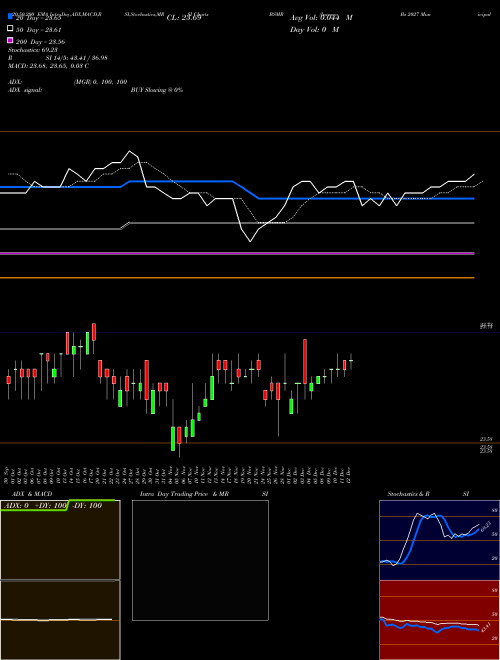
Task: Click the 'Day Vol: 0 M' readout
Action: [314, 30]
